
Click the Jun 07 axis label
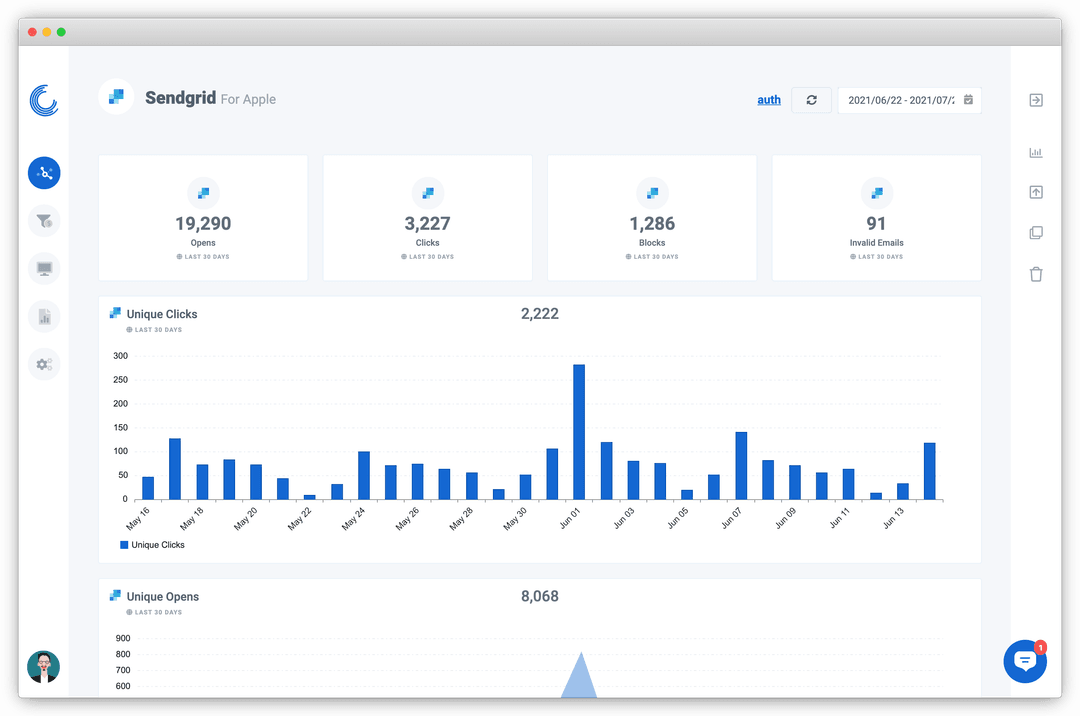[731, 518]
